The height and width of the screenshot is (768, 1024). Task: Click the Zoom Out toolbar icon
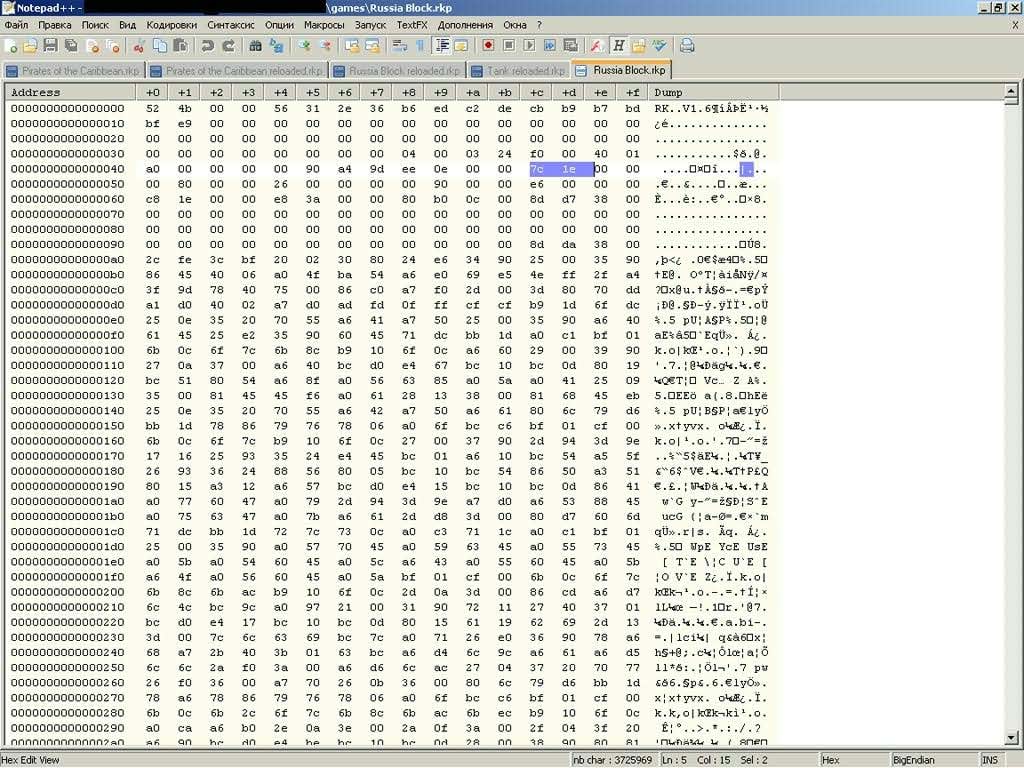tap(325, 46)
